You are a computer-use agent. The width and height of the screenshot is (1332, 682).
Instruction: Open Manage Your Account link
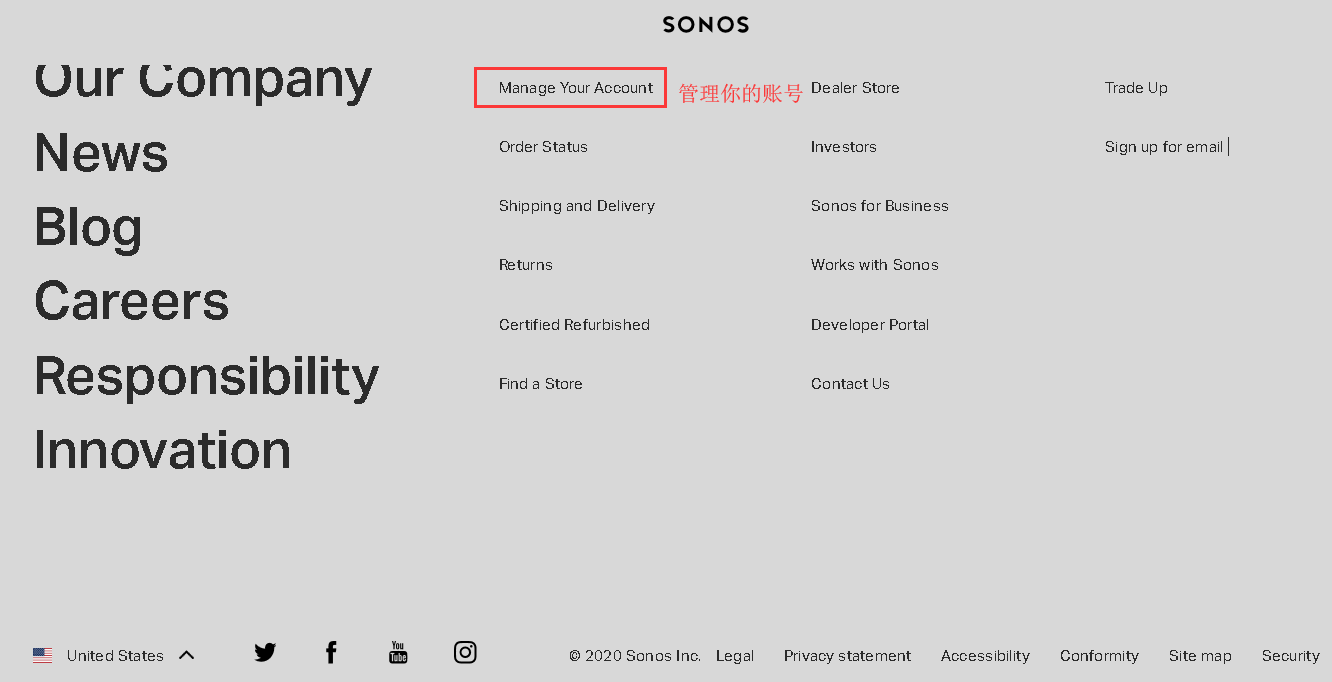(576, 88)
